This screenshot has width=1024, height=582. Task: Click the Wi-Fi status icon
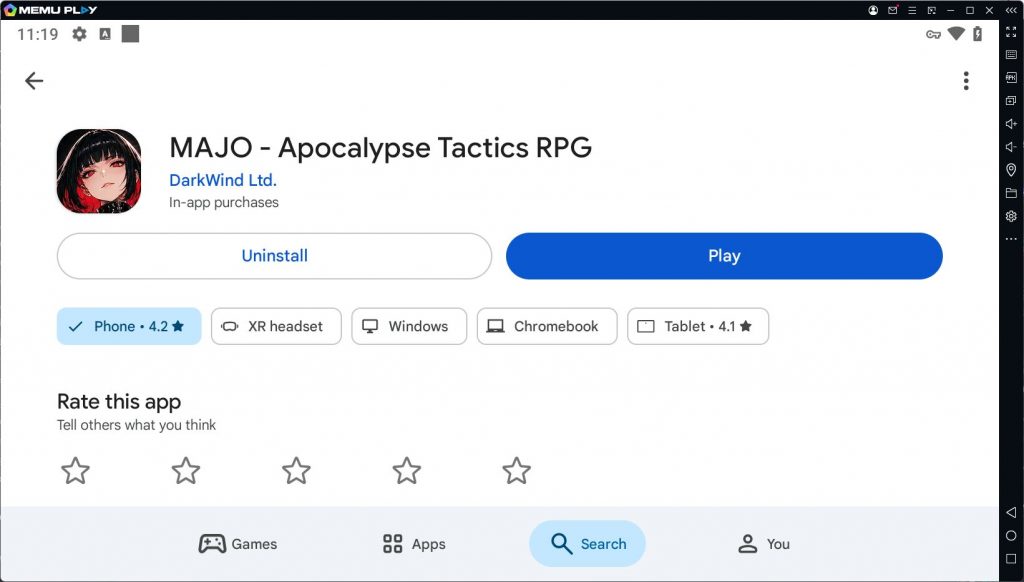point(956,34)
